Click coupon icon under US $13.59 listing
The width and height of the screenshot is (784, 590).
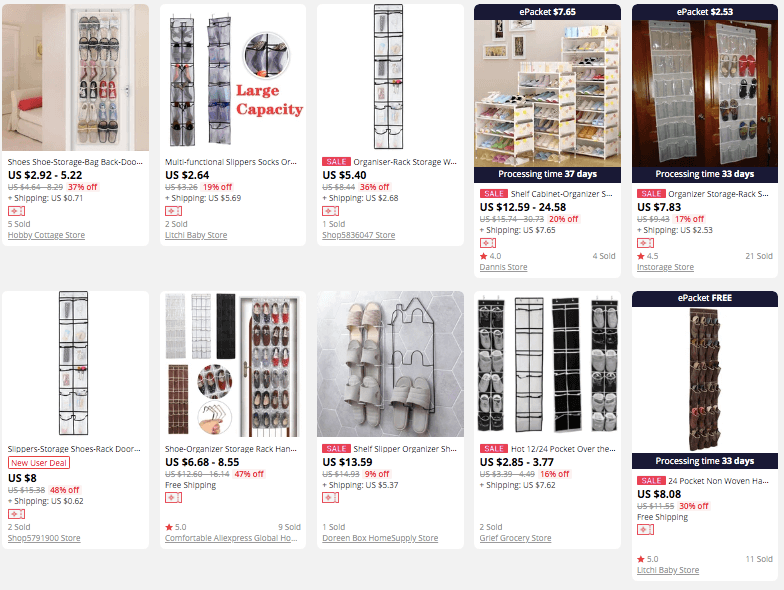330,498
